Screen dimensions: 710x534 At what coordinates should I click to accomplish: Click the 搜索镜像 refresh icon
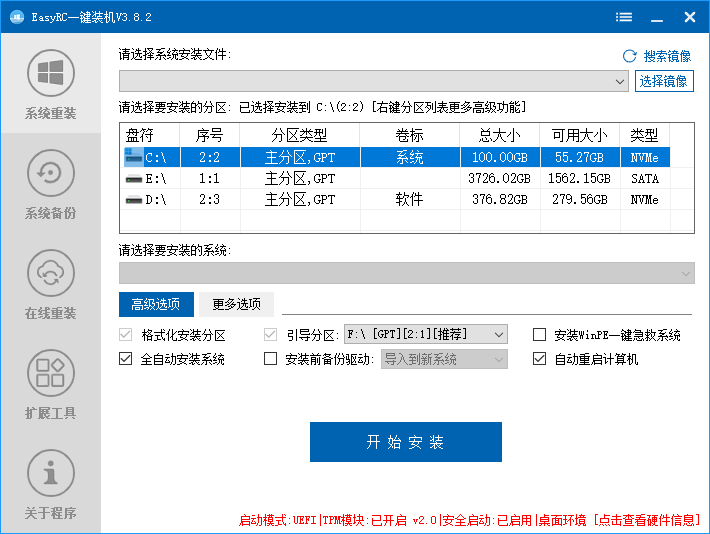pyautogui.click(x=629, y=56)
